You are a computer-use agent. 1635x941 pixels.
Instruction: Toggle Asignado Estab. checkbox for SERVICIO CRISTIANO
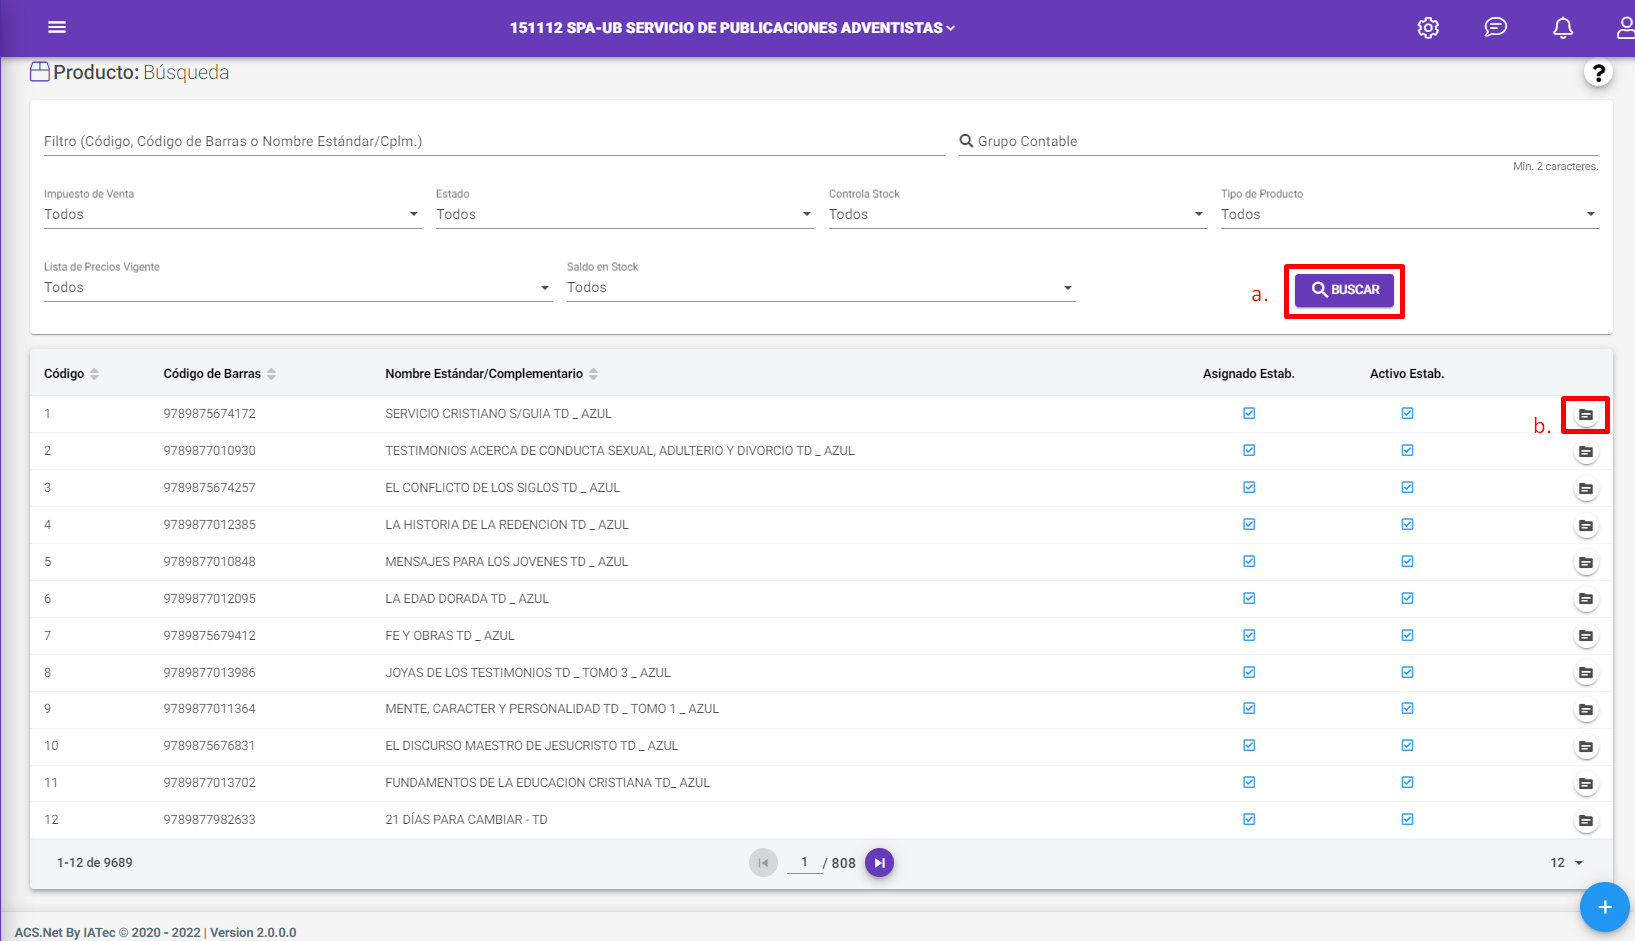pyautogui.click(x=1249, y=413)
